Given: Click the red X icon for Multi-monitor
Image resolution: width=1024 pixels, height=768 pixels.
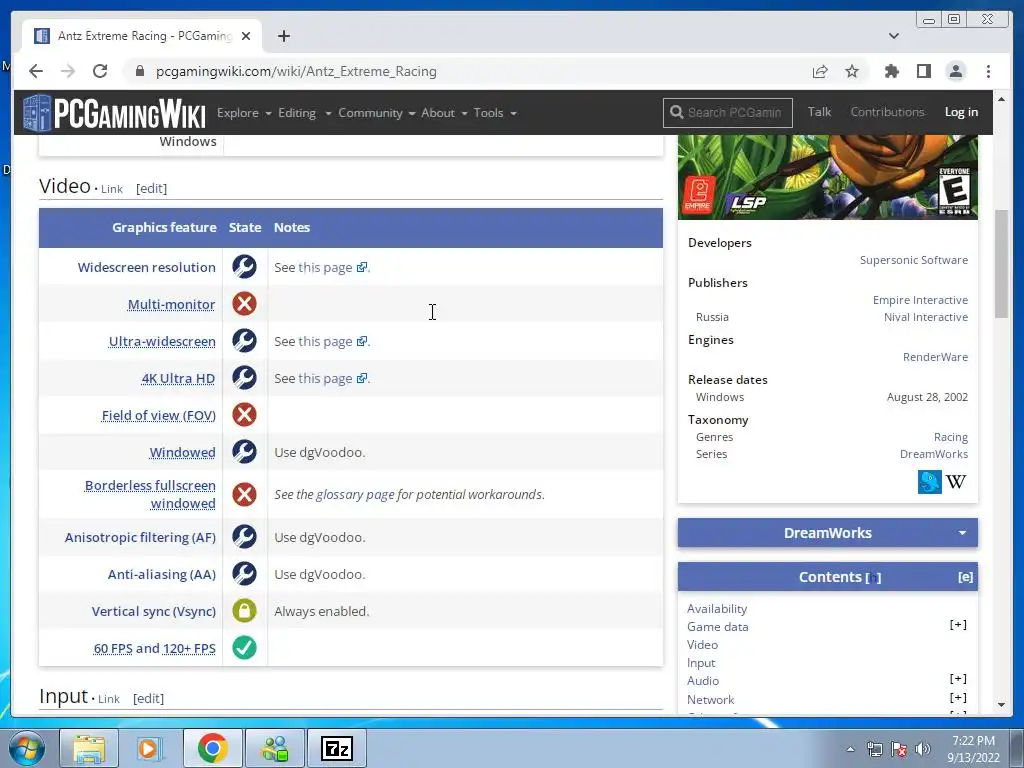Looking at the screenshot, I should click(244, 304).
